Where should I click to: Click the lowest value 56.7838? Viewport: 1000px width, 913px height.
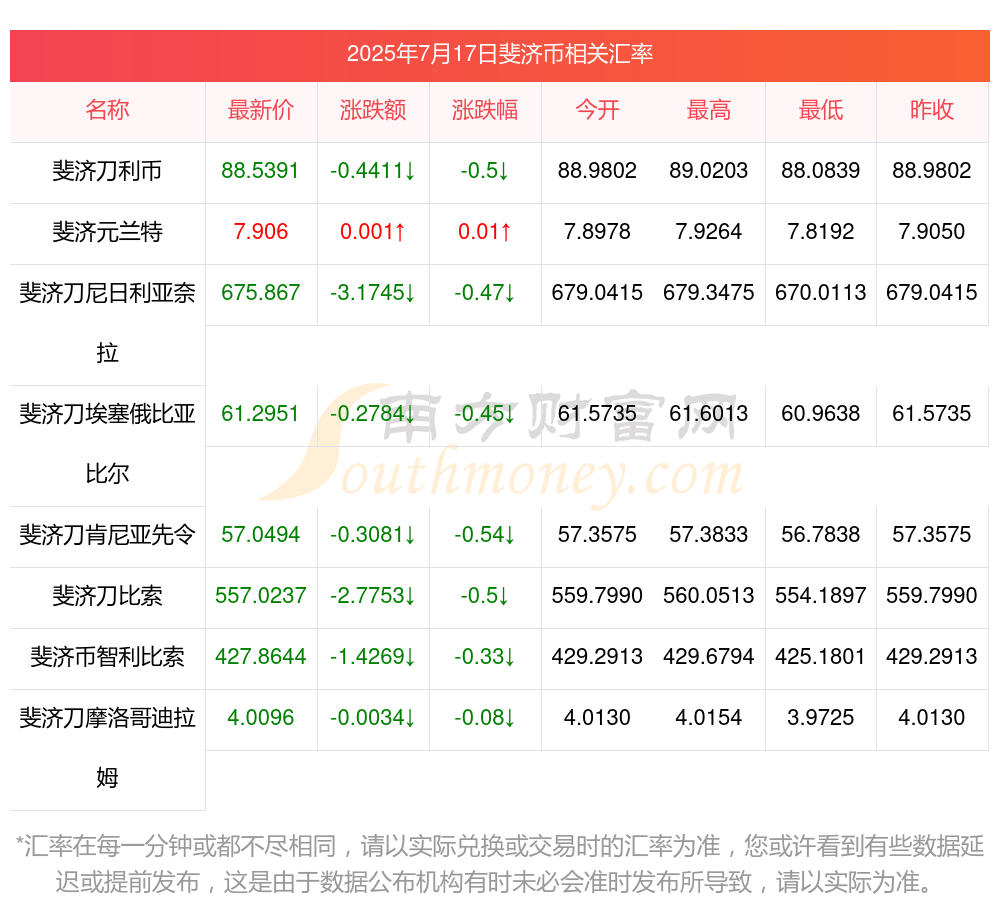tap(821, 534)
